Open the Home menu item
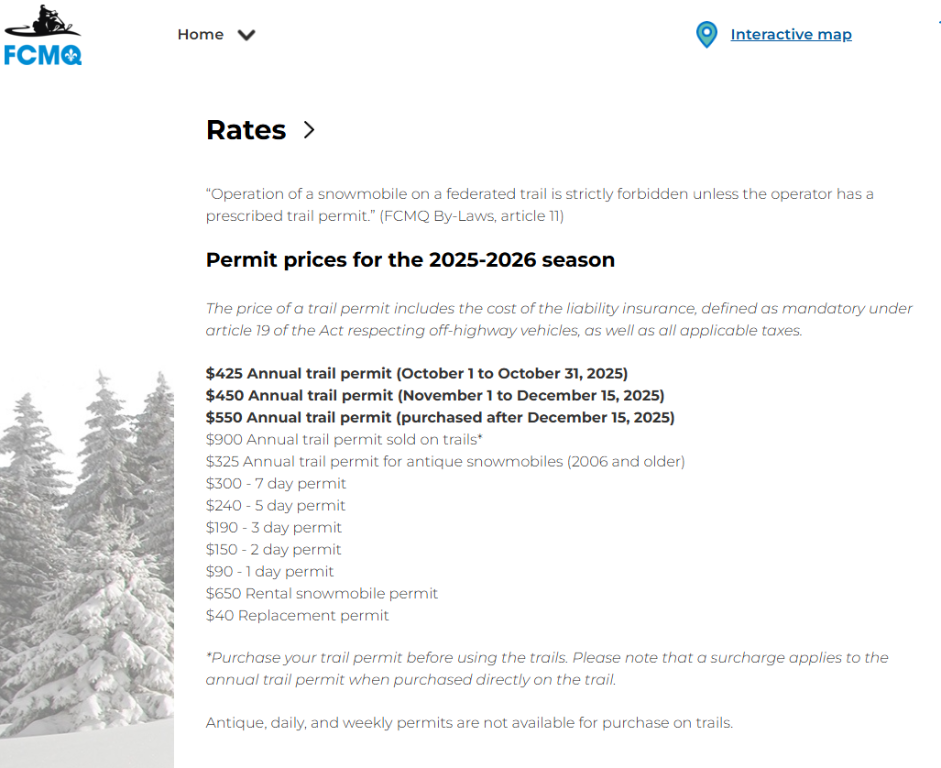This screenshot has height=768, width=941. click(200, 34)
